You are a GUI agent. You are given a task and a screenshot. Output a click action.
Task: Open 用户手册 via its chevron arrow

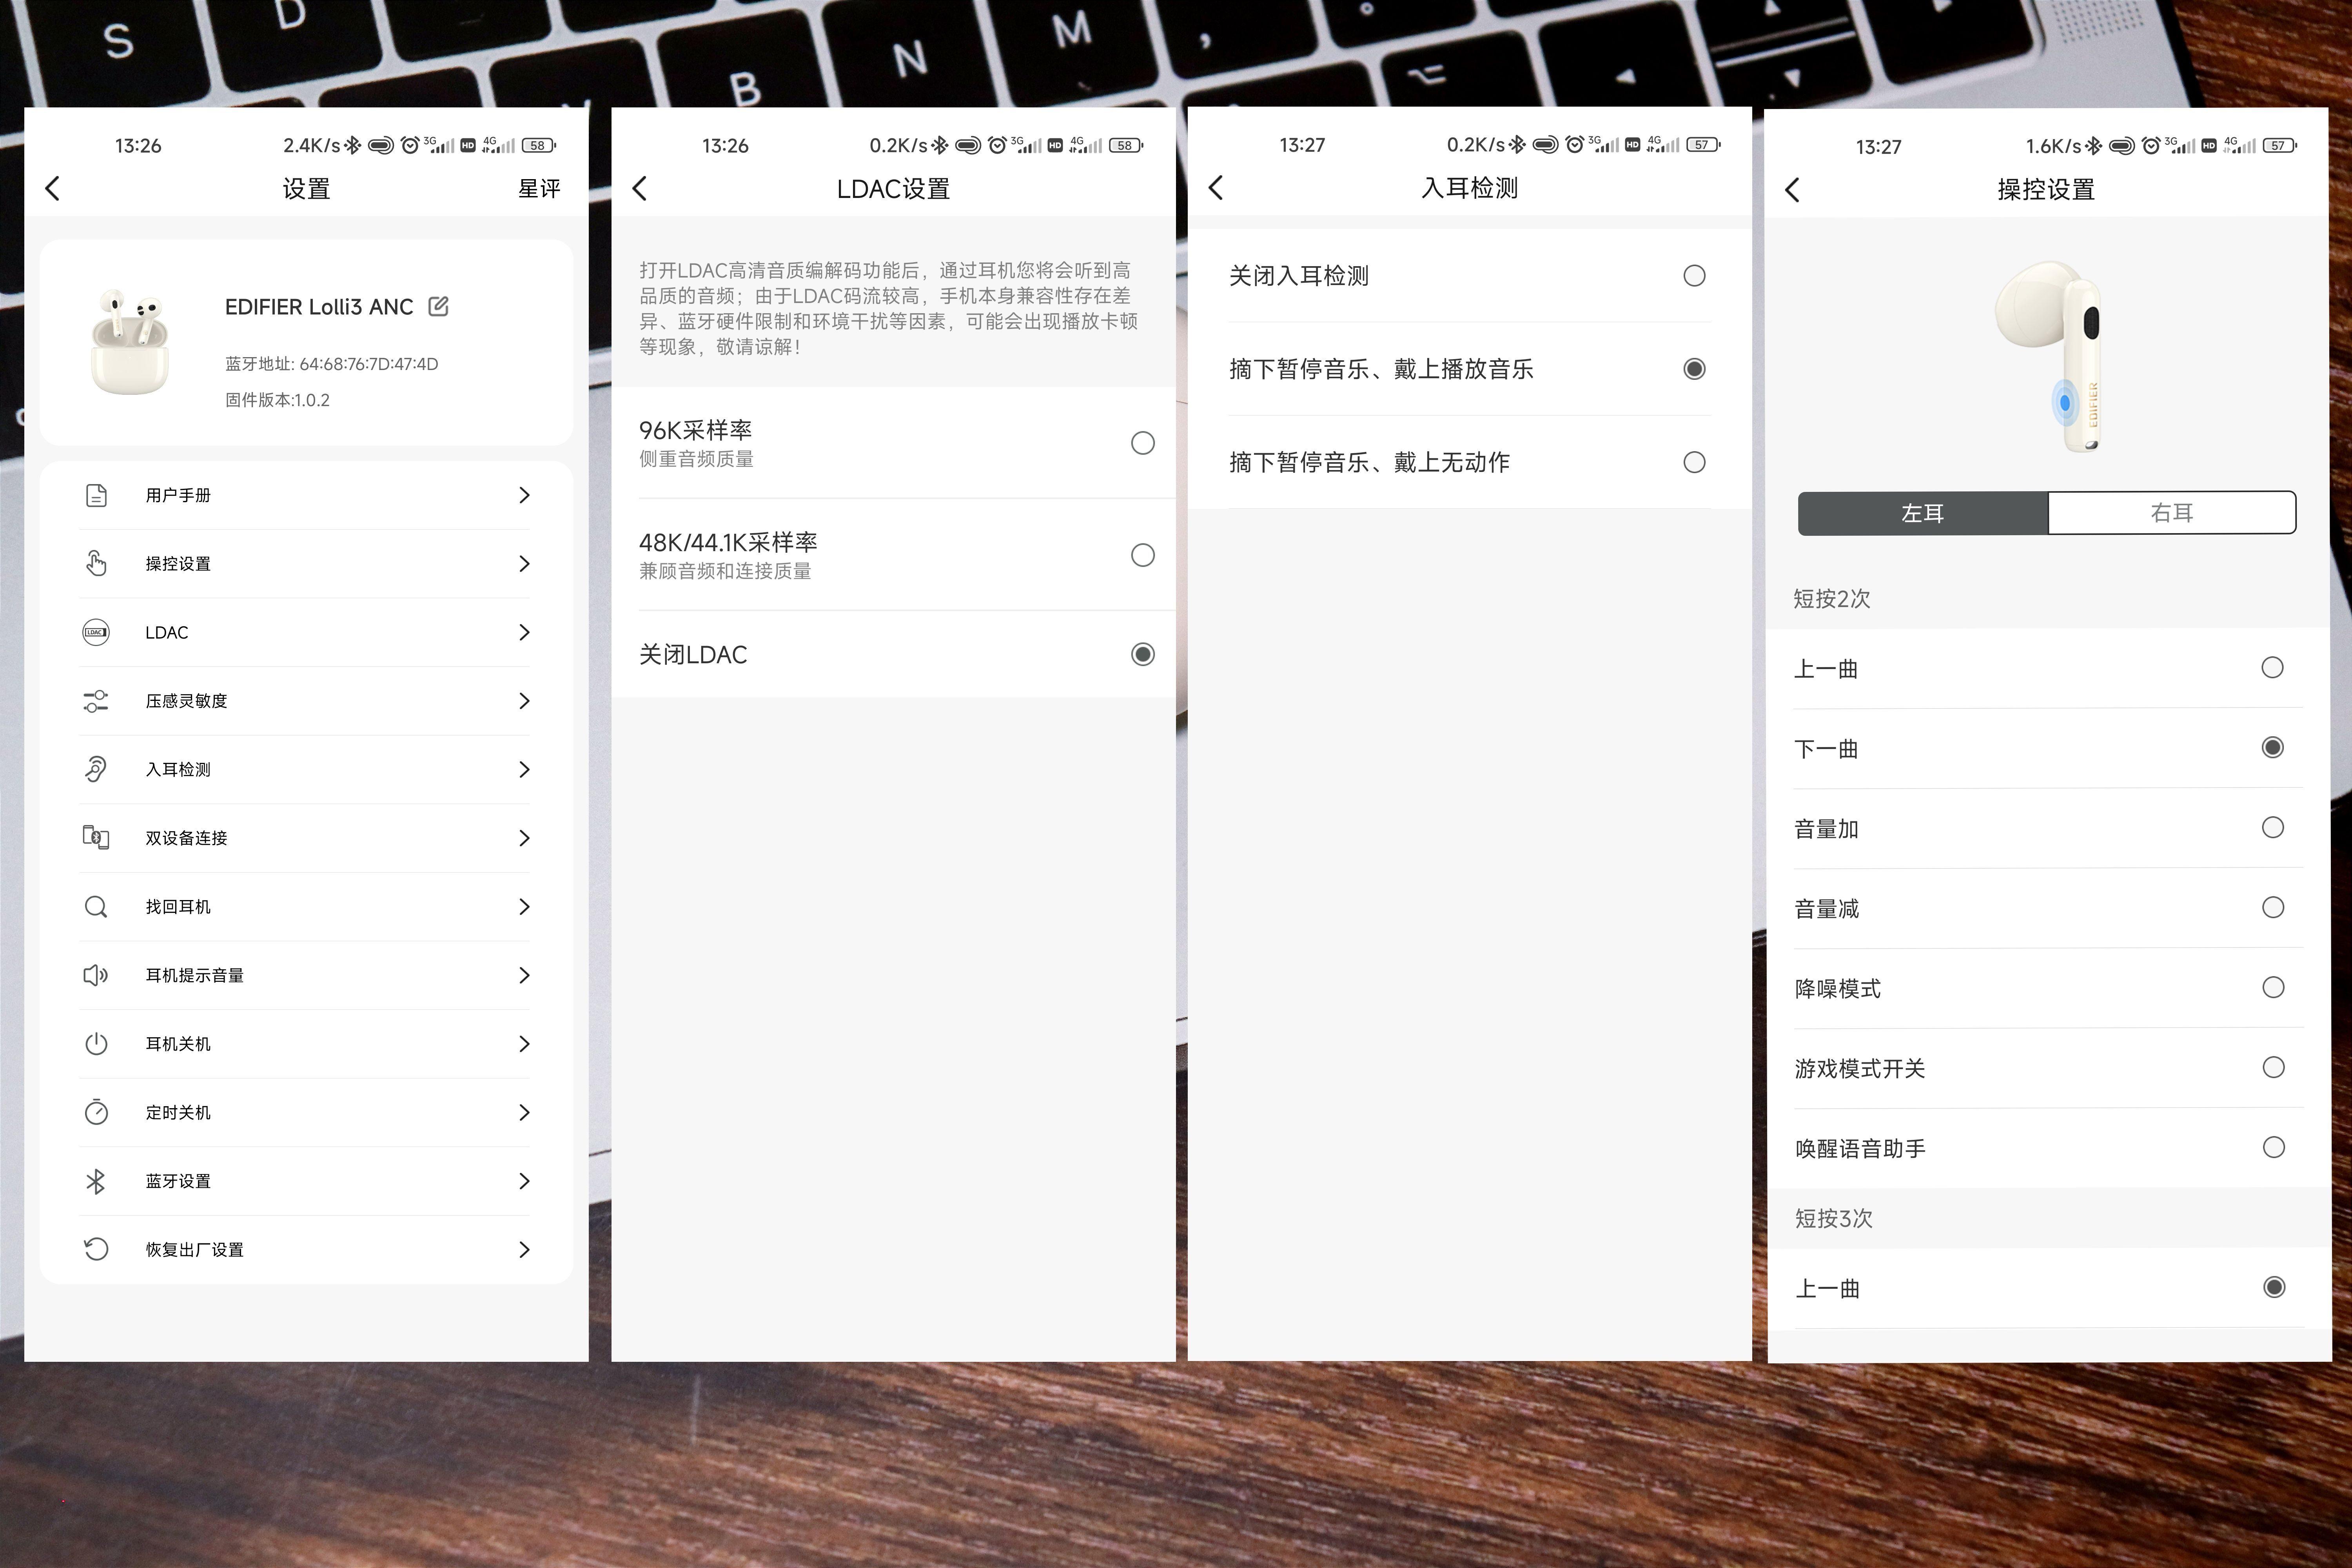pyautogui.click(x=524, y=495)
